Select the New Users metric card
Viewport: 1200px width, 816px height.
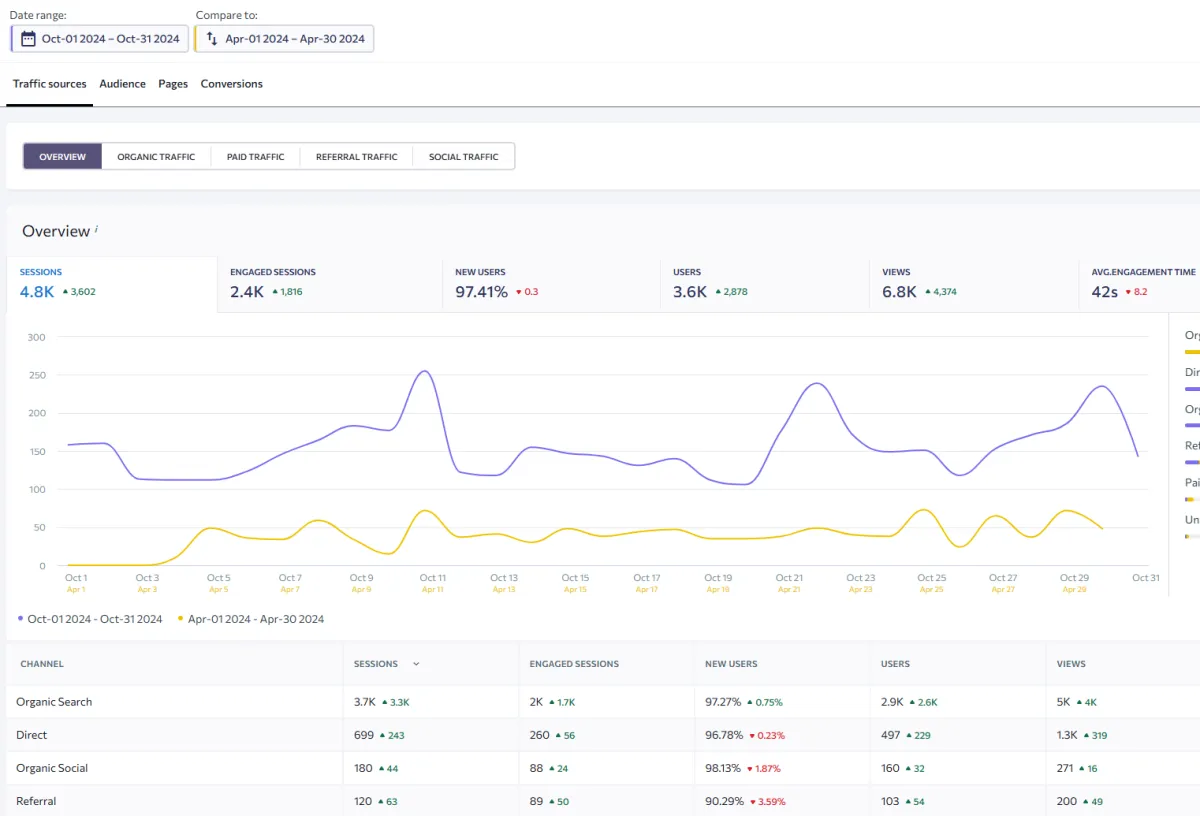click(x=551, y=284)
